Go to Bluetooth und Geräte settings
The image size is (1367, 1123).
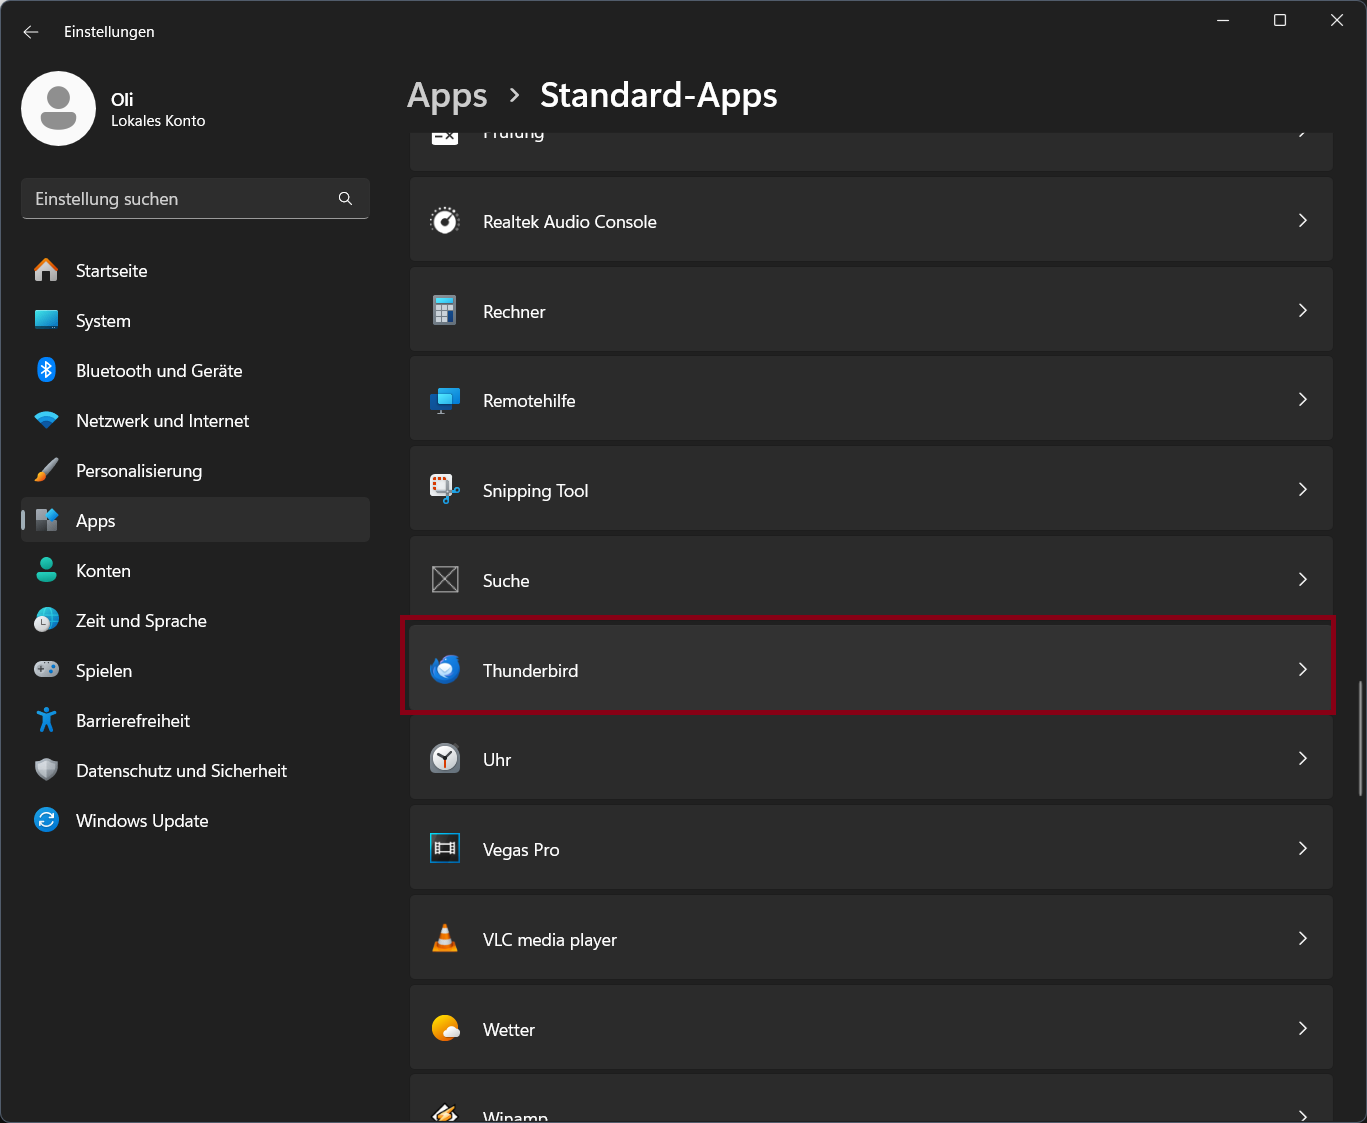159,371
